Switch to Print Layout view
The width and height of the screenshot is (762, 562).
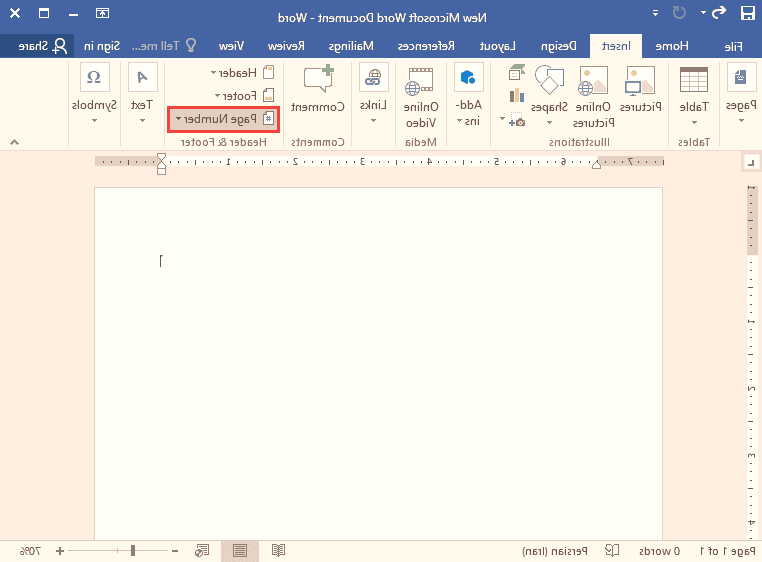240,550
